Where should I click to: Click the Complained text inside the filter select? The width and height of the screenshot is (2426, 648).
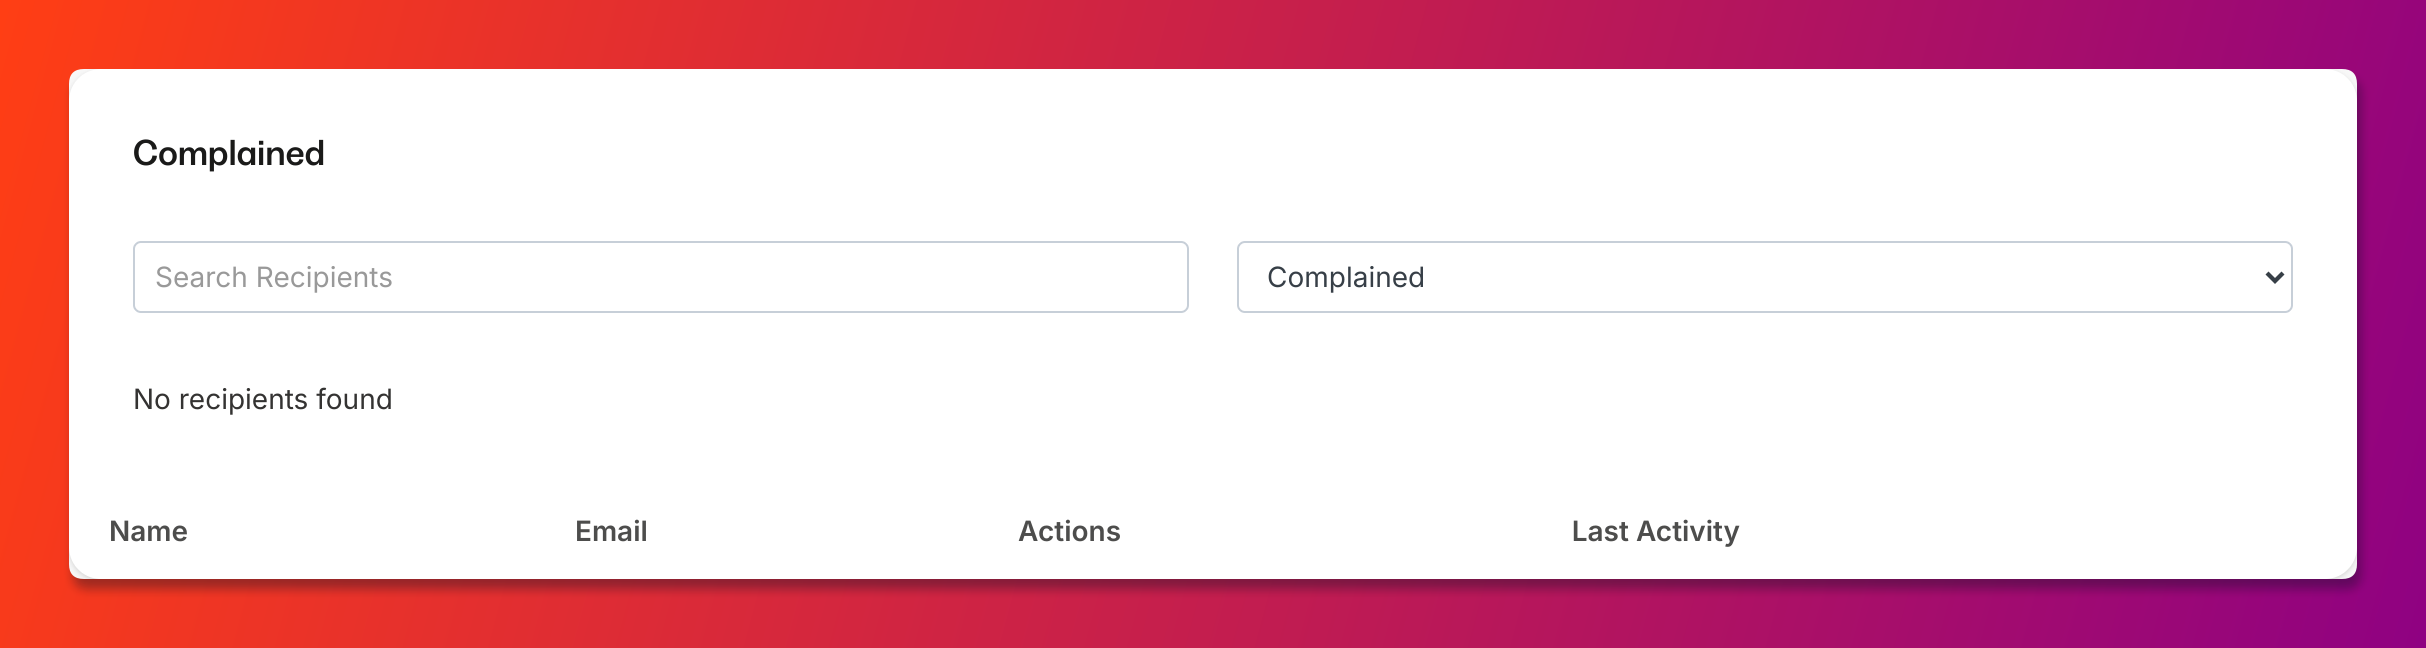click(1346, 277)
